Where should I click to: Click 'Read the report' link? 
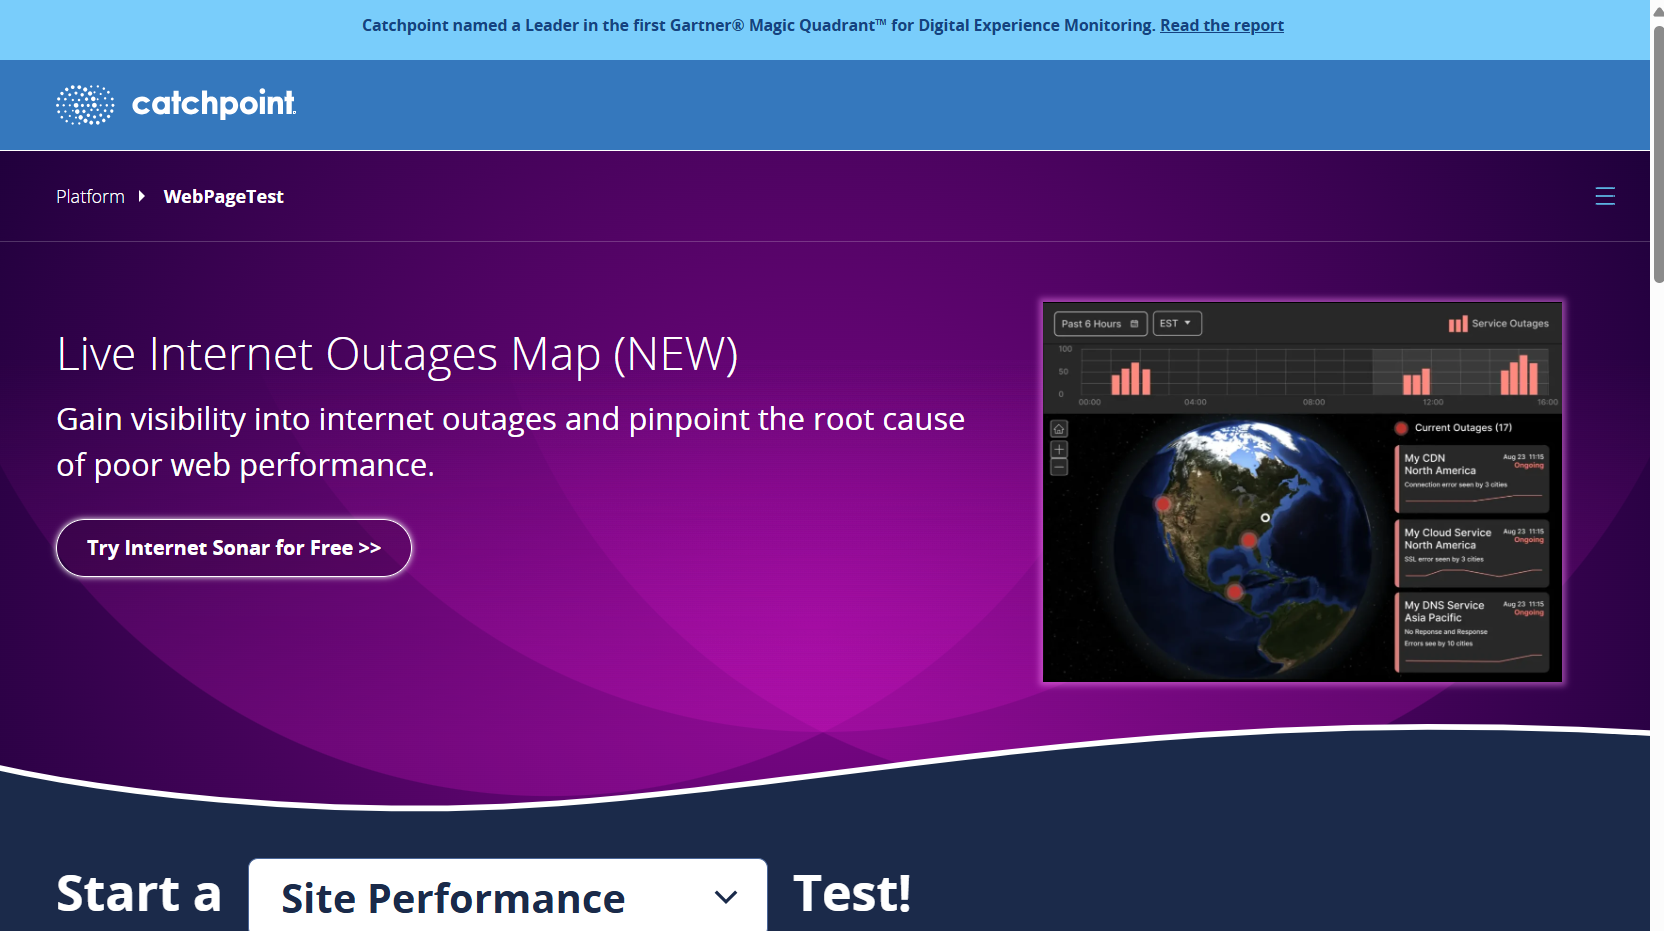(x=1221, y=25)
